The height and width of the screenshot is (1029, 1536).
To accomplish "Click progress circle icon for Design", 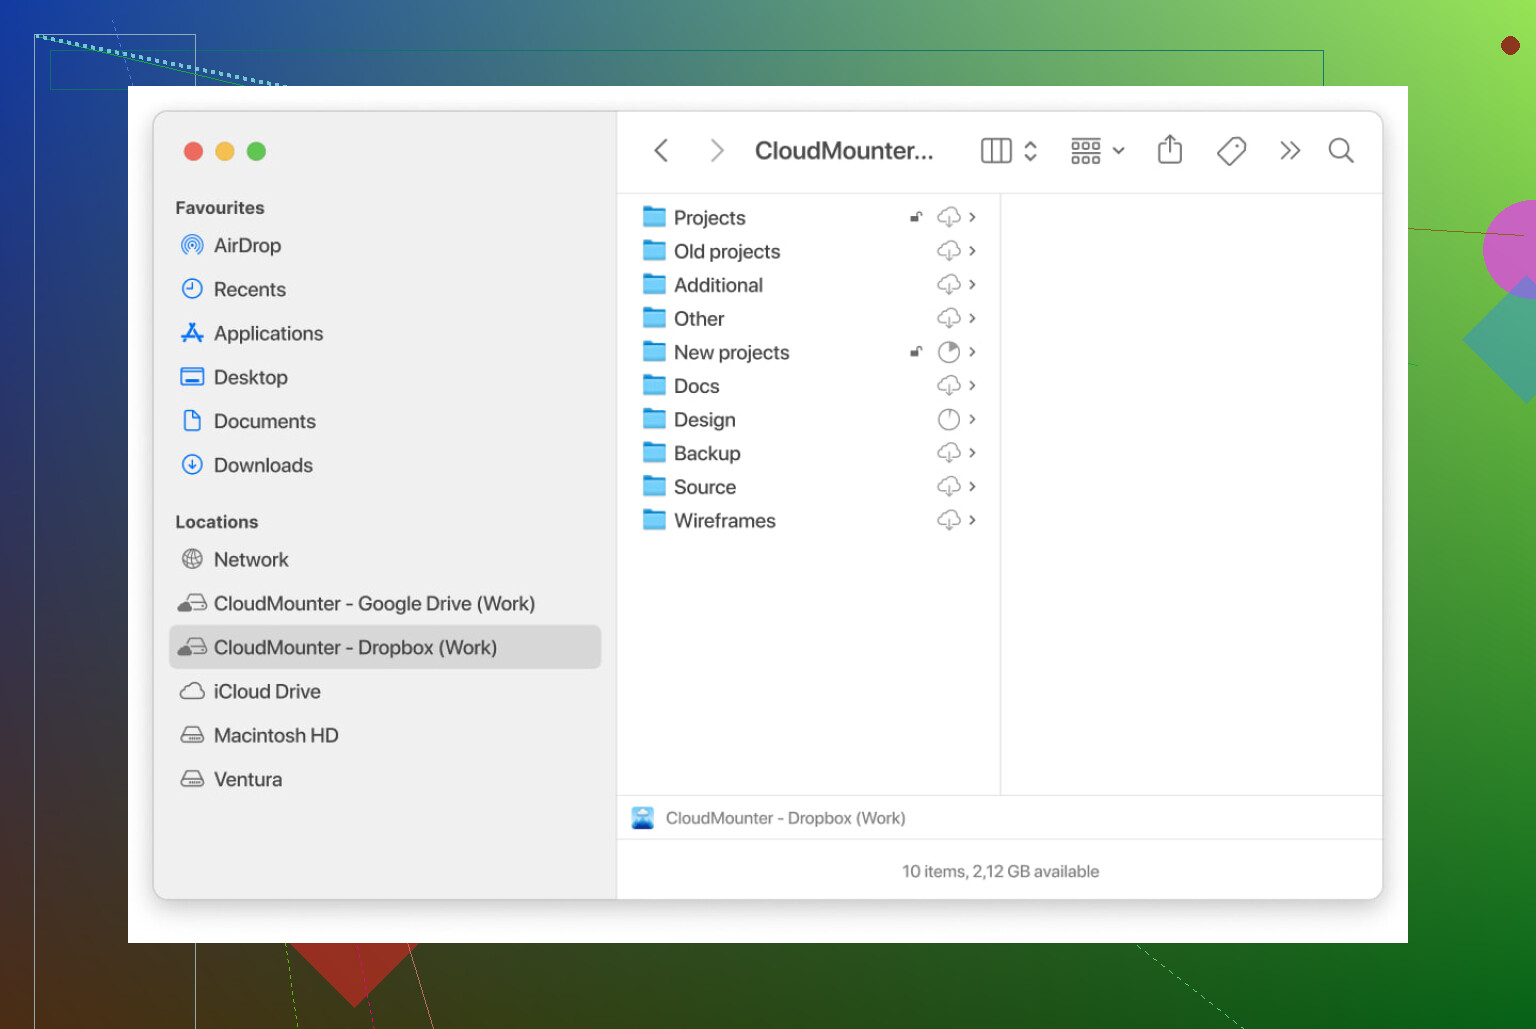I will pos(949,419).
